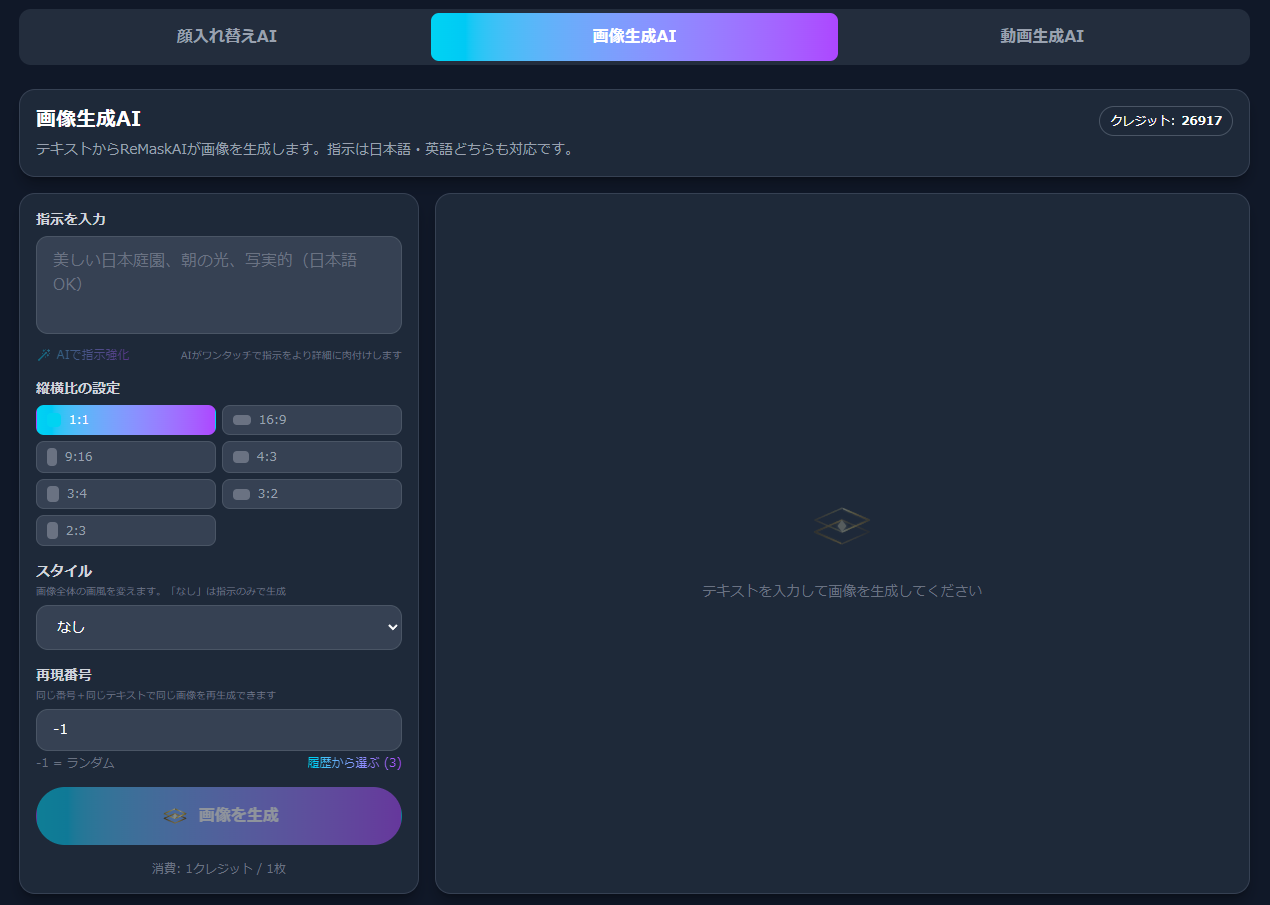The image size is (1270, 905).
Task: Switch to the 動画生成AI tab
Action: click(x=1042, y=37)
